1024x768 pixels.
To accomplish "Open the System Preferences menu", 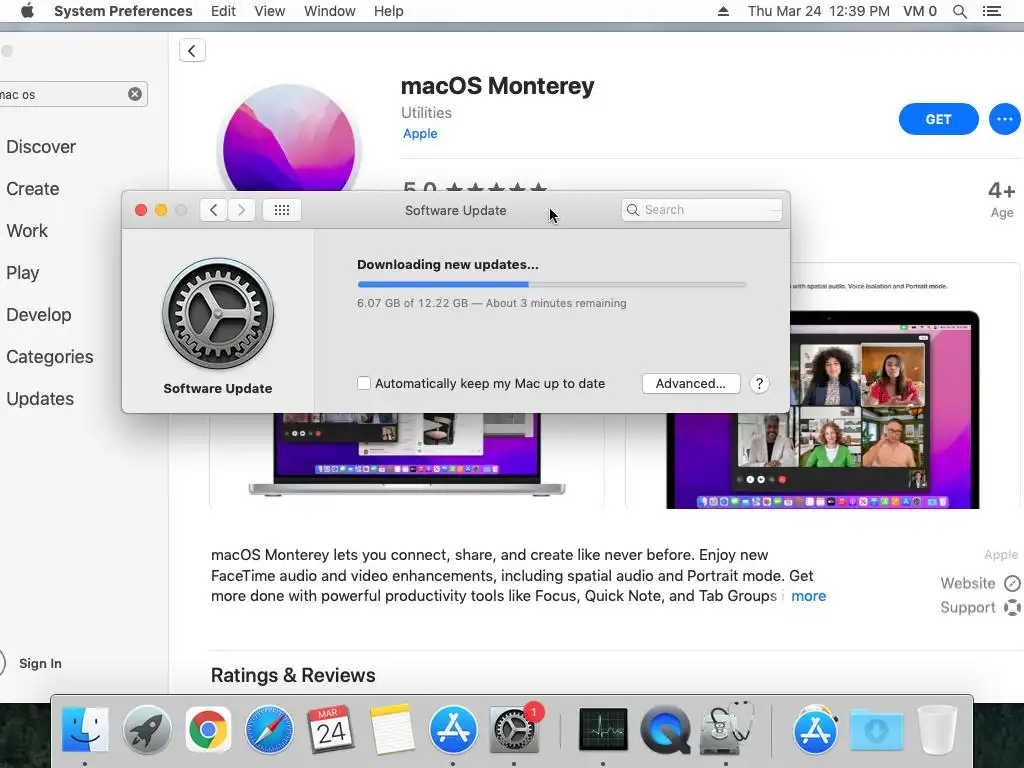I will pyautogui.click(x=123, y=11).
